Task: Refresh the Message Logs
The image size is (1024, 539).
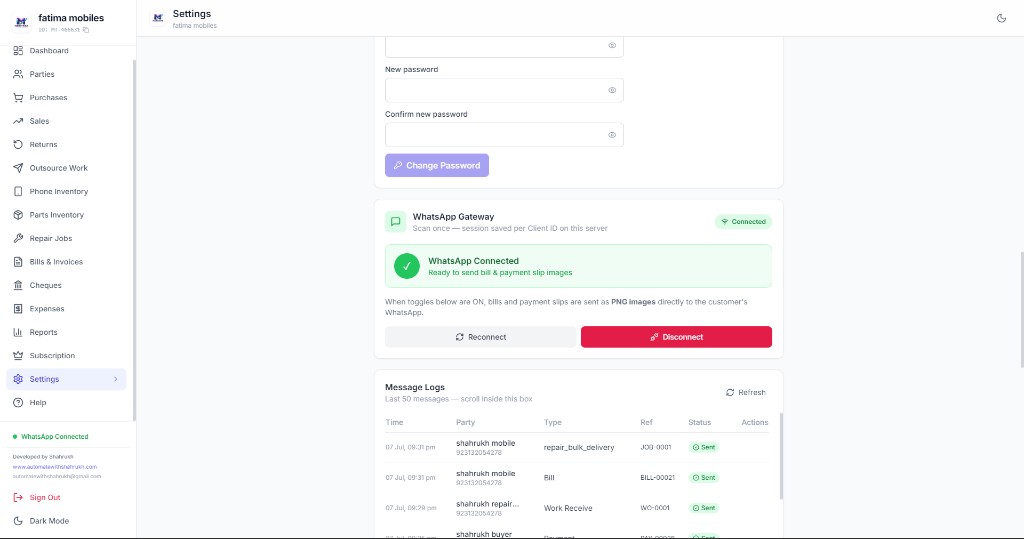Action: pos(746,393)
